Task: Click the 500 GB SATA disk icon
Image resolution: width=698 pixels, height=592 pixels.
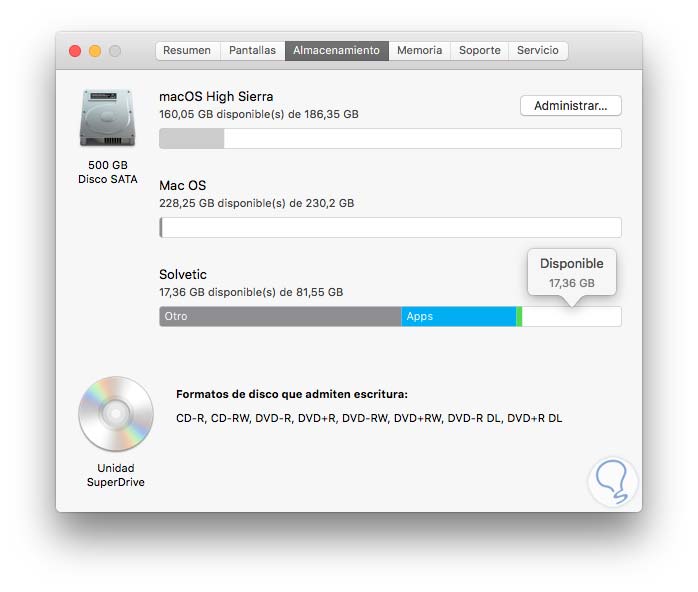Action: (107, 118)
